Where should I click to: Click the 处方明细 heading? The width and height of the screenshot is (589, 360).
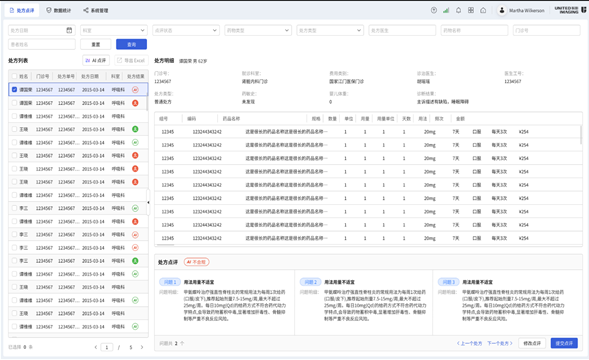(x=164, y=61)
